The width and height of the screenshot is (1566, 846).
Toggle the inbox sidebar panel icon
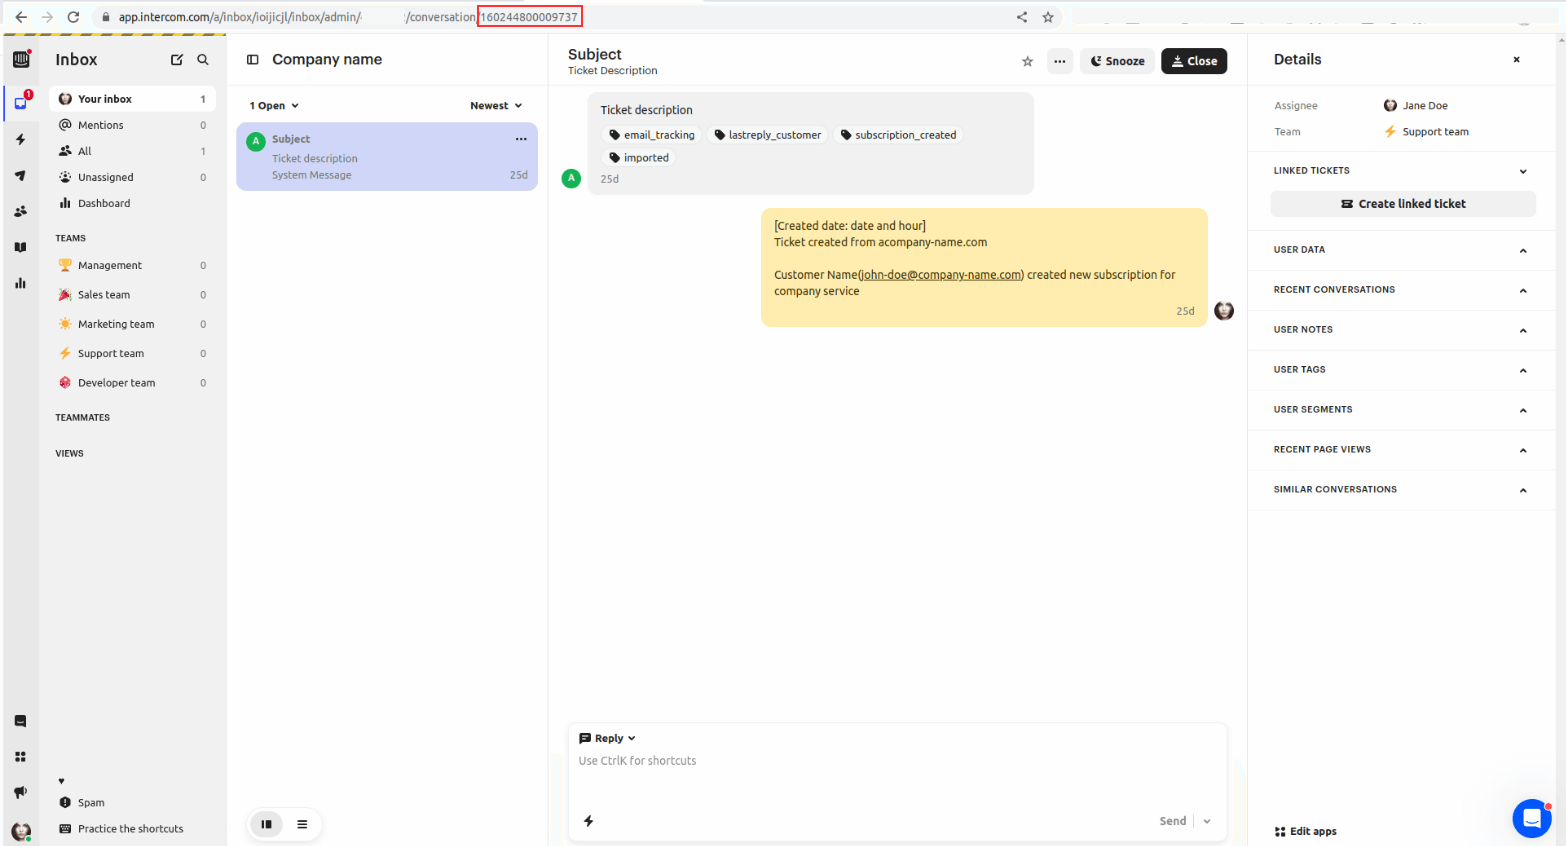pos(253,60)
